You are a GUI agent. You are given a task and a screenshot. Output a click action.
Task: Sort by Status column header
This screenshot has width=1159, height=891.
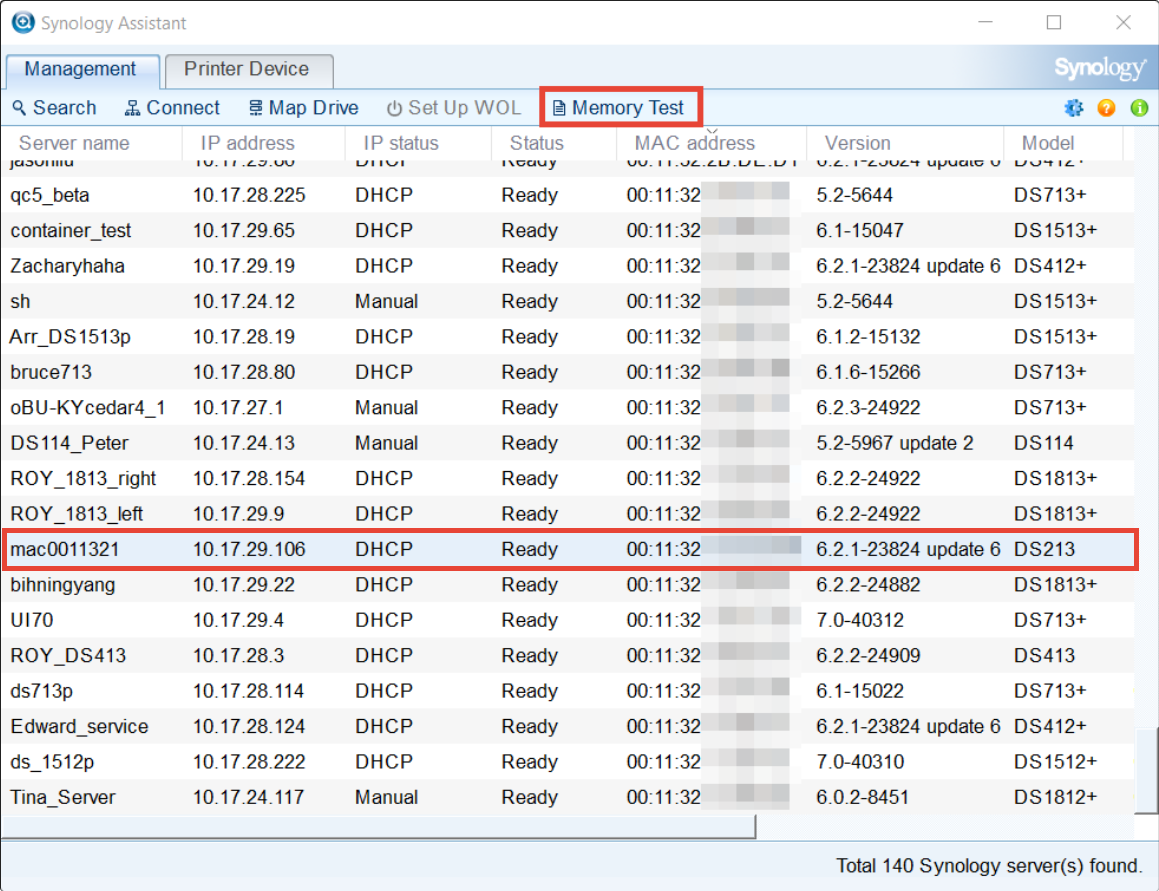554,143
